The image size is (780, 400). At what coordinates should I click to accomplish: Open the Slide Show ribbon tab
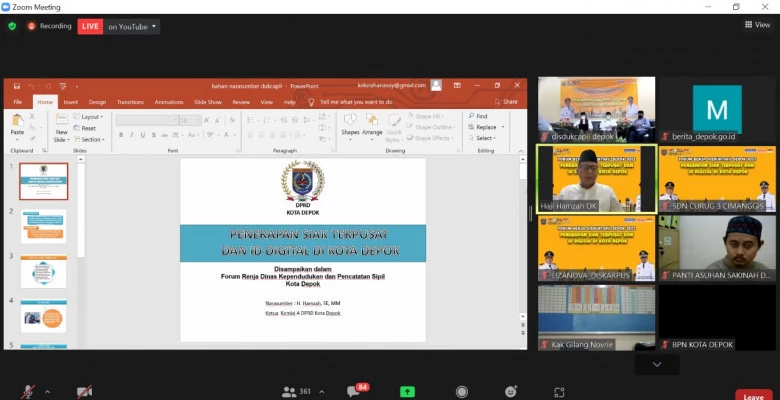click(x=207, y=101)
